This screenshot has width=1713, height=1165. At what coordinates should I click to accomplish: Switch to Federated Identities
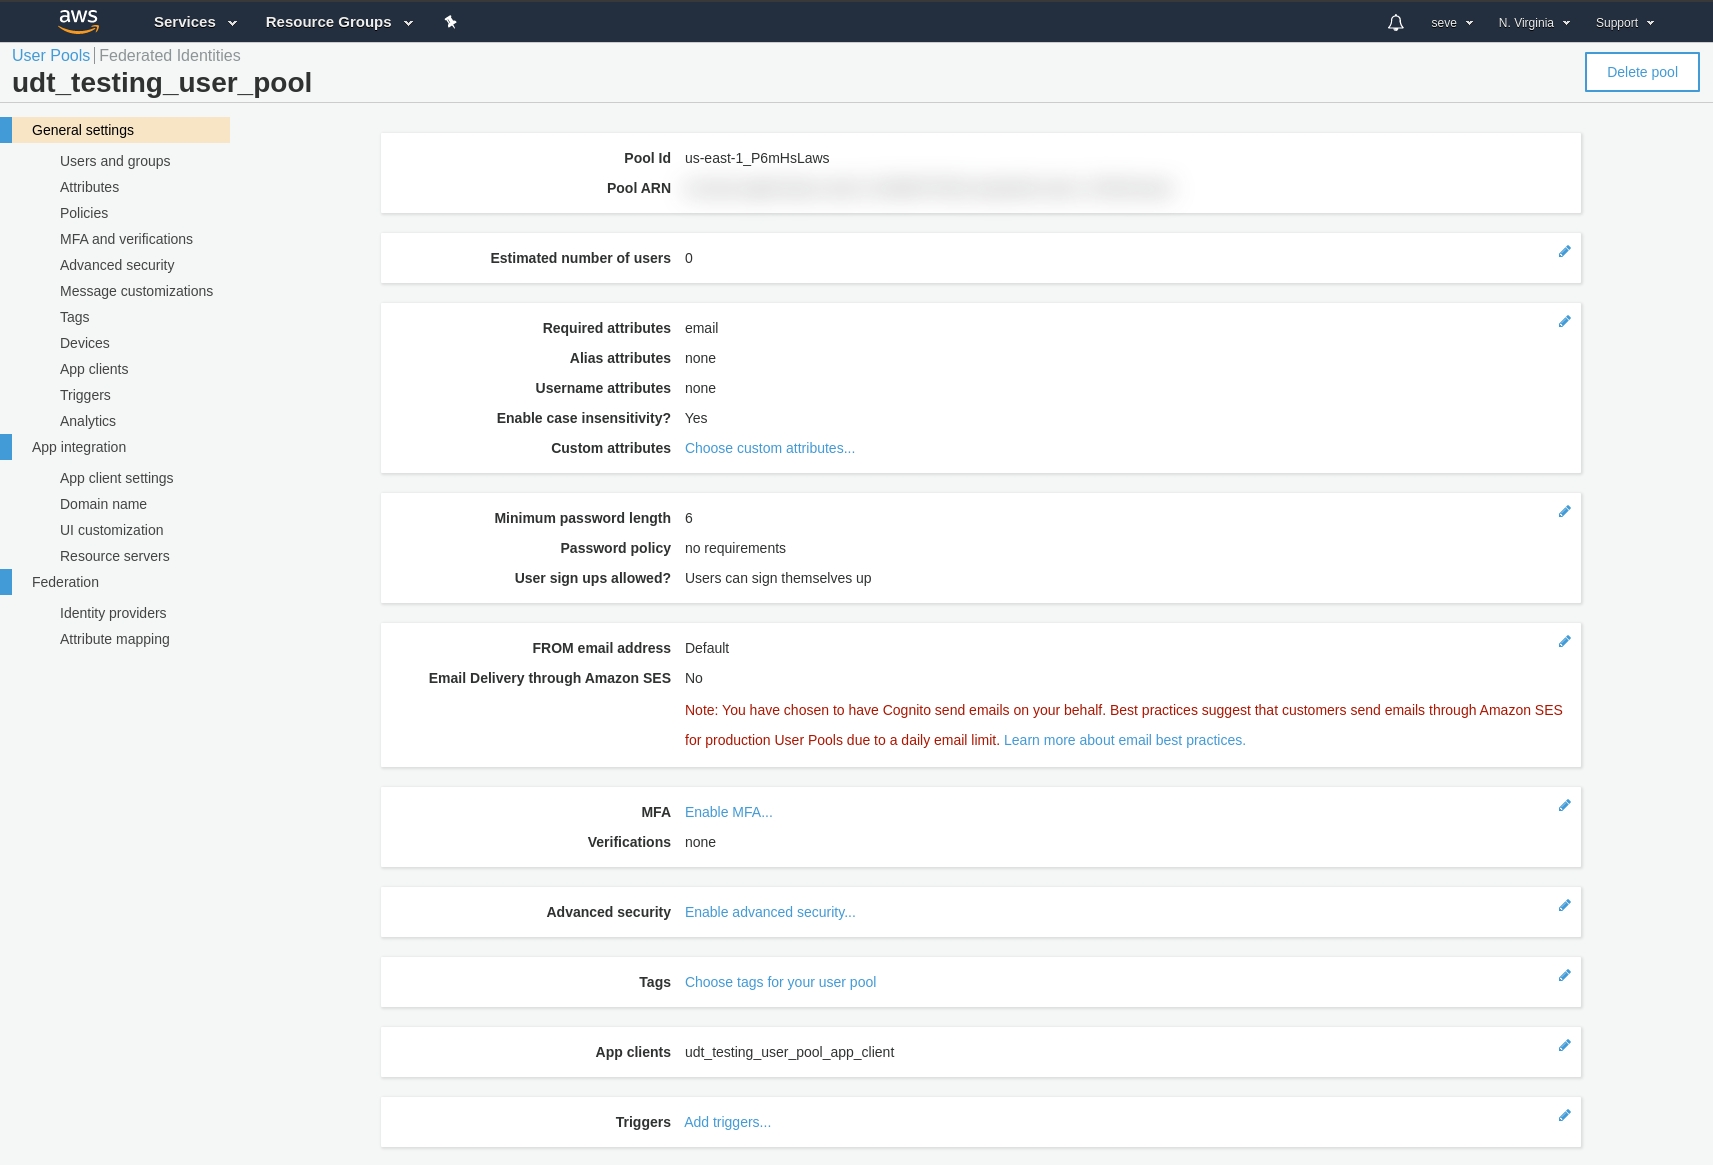[170, 56]
